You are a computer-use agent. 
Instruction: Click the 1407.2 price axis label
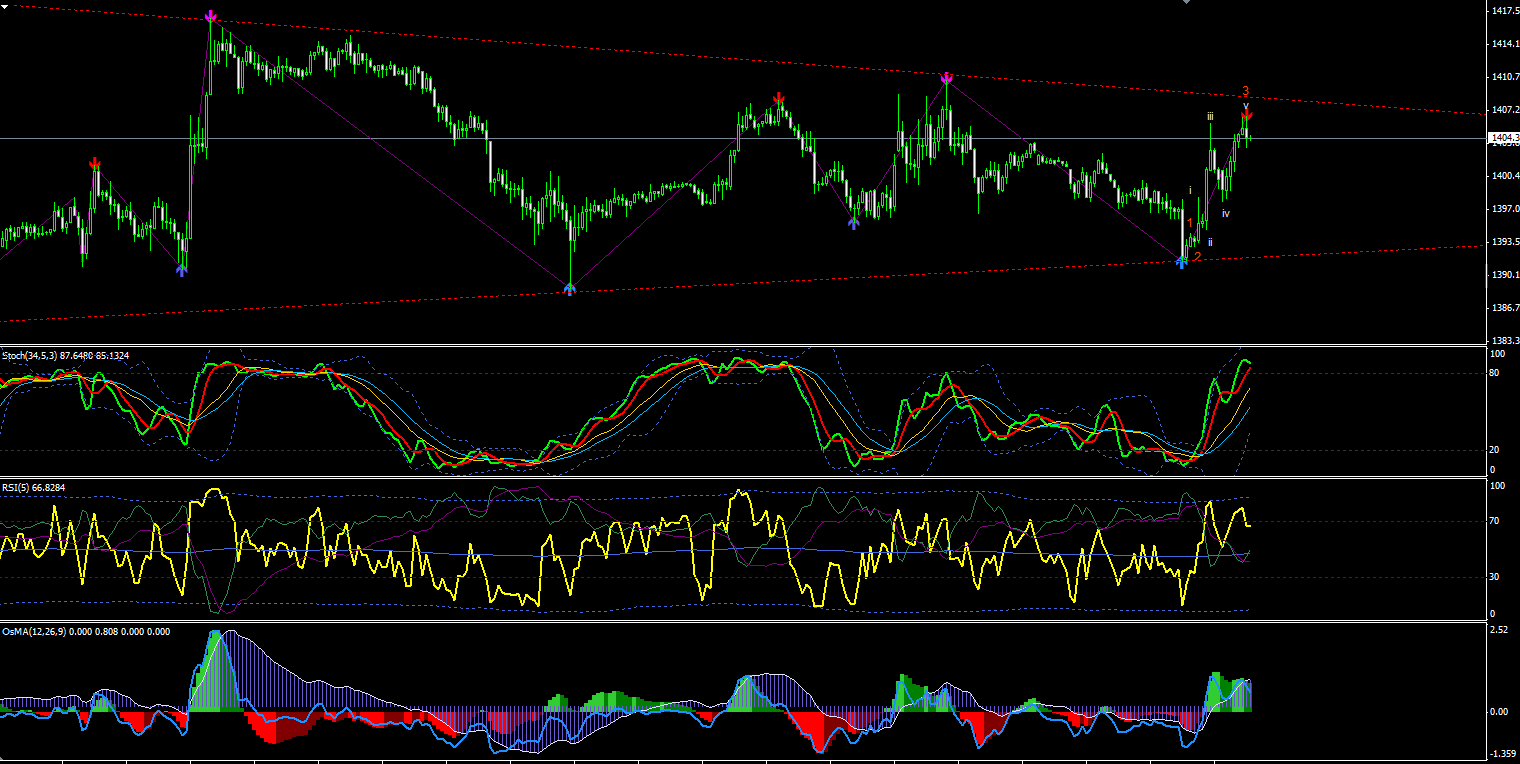1505,110
